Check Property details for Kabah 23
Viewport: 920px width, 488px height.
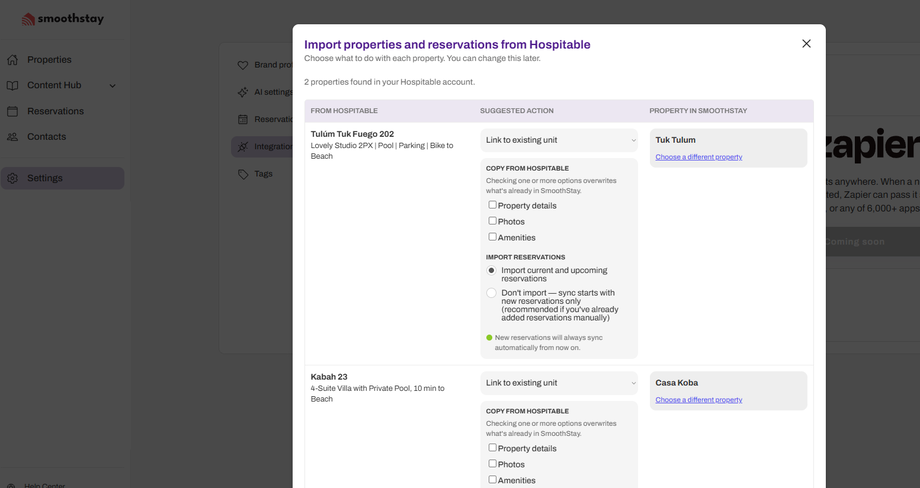[492, 448]
